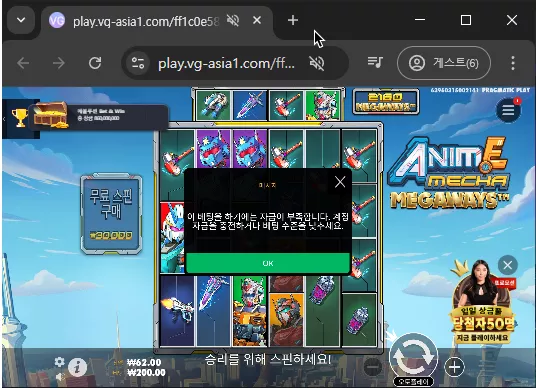Image resolution: width=536 pixels, height=388 pixels.
Task: Toggle game sound with speaker icon
Action: 60,377
